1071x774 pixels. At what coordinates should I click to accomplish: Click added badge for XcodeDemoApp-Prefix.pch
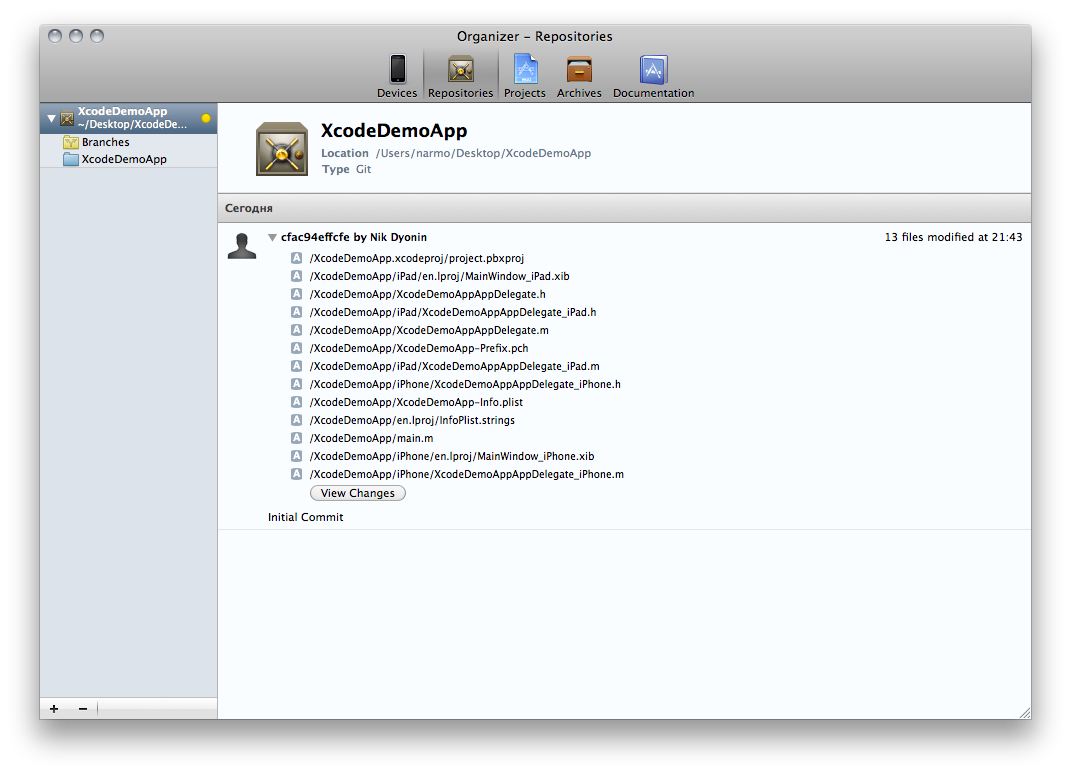click(296, 348)
